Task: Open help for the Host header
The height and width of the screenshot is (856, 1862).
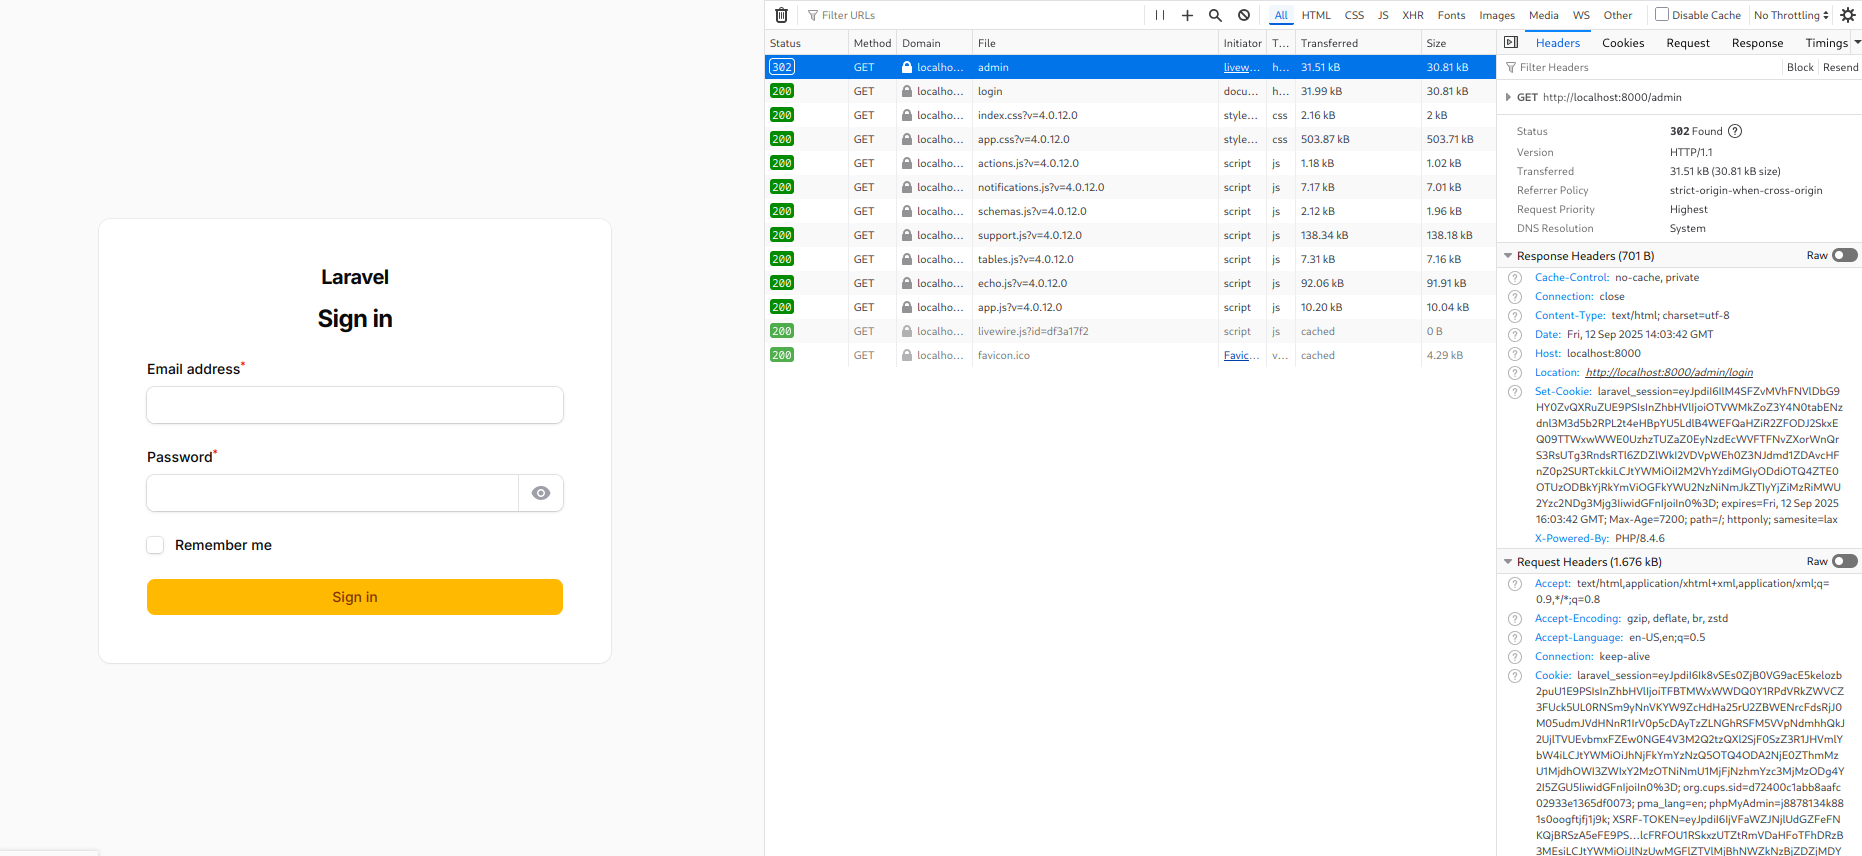Action: tap(1515, 354)
